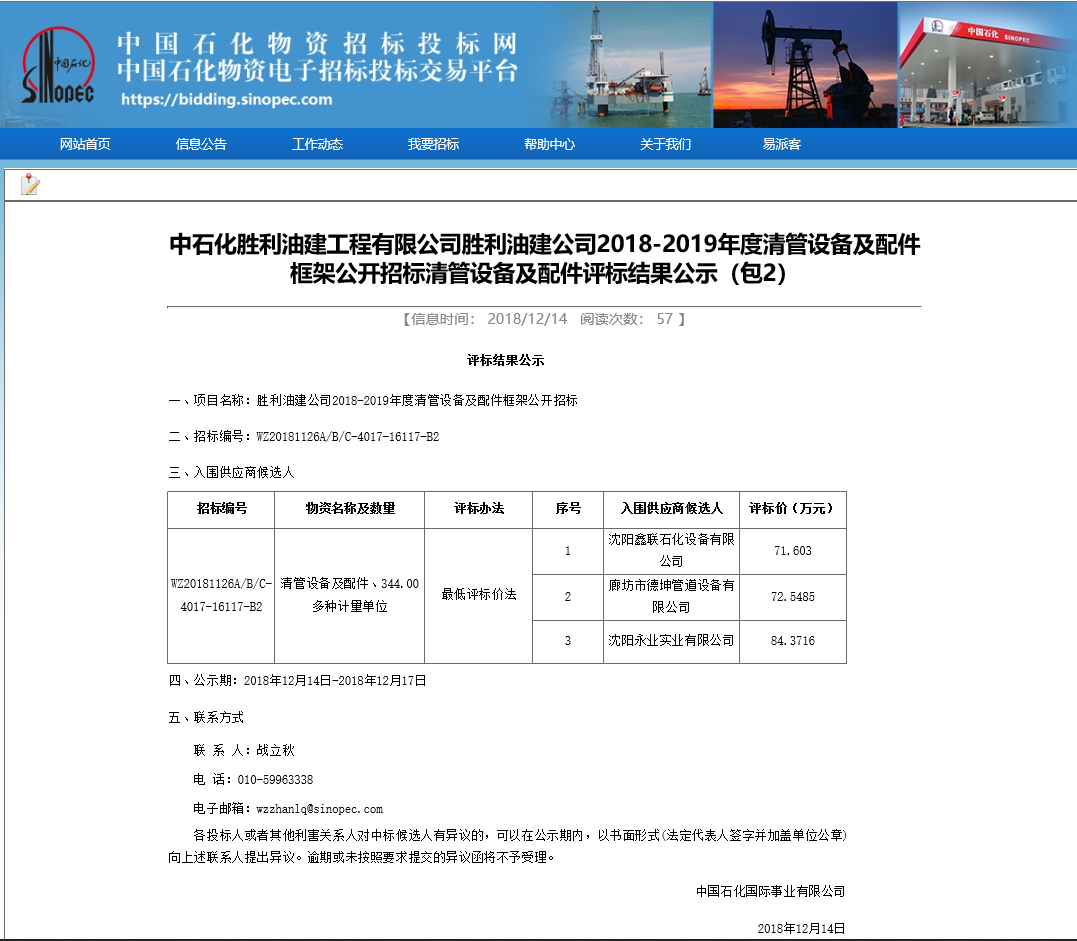Screen dimensions: 1077x941
Task: Click the 清管设备及配件、344.00 cell
Action: pos(350,596)
